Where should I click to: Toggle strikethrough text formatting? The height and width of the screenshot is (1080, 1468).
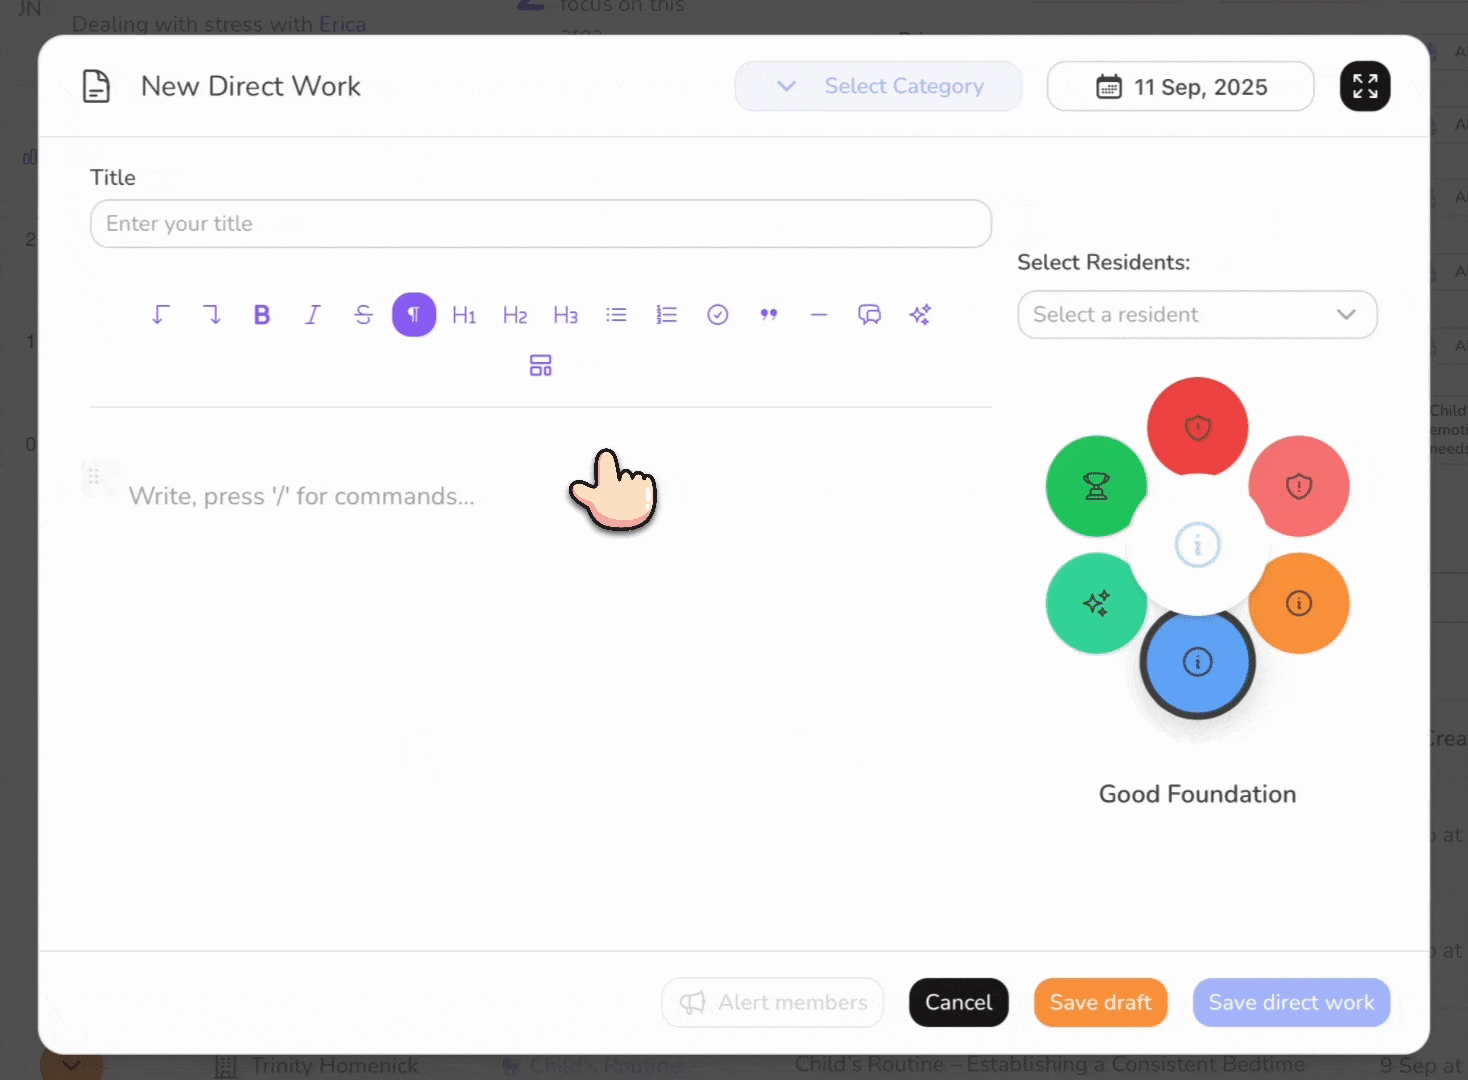pyautogui.click(x=363, y=315)
